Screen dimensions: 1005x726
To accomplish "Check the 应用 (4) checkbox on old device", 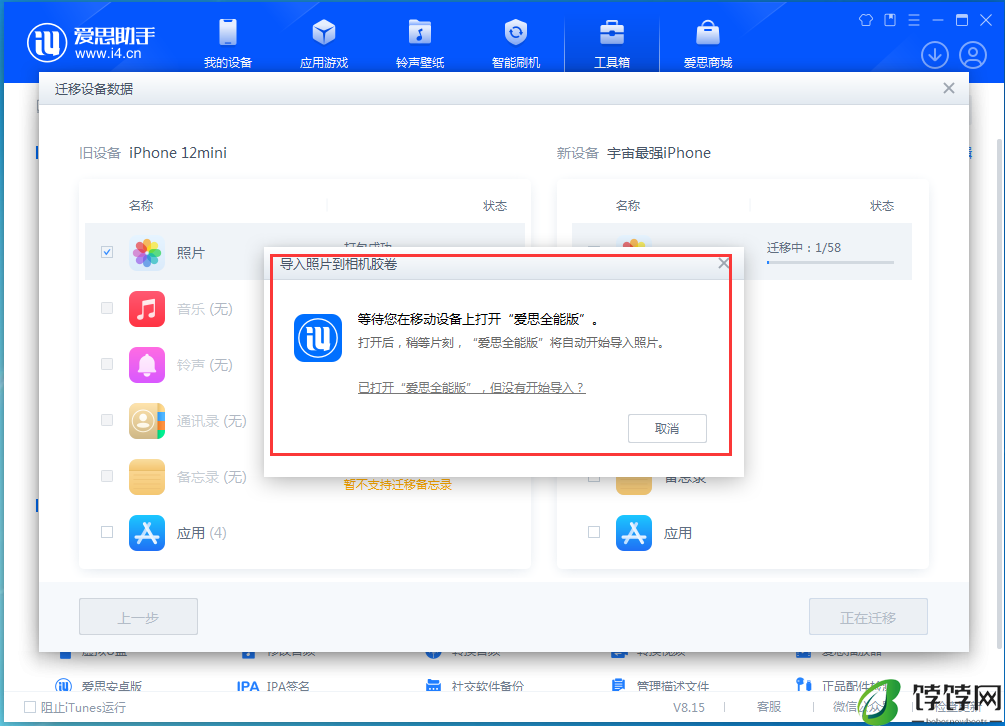I will [x=107, y=532].
